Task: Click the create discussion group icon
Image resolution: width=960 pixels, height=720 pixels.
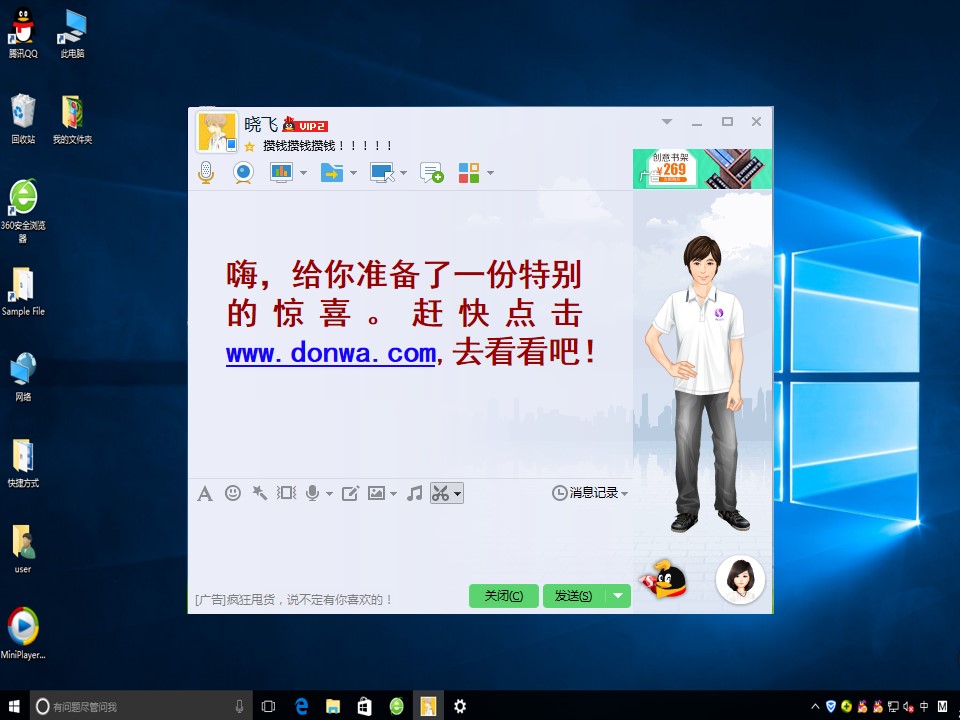Action: 431,173
